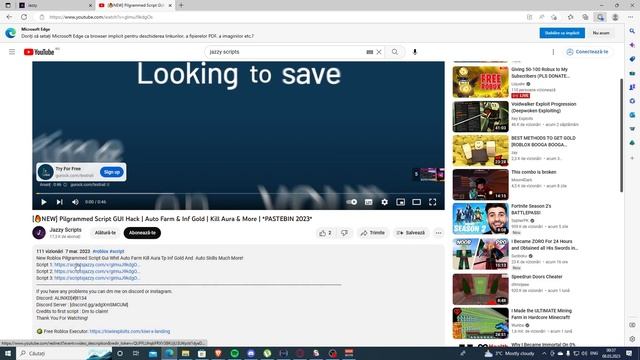This screenshot has height=360, width=640.
Task: Click the video progress bar
Action: click(x=238, y=193)
